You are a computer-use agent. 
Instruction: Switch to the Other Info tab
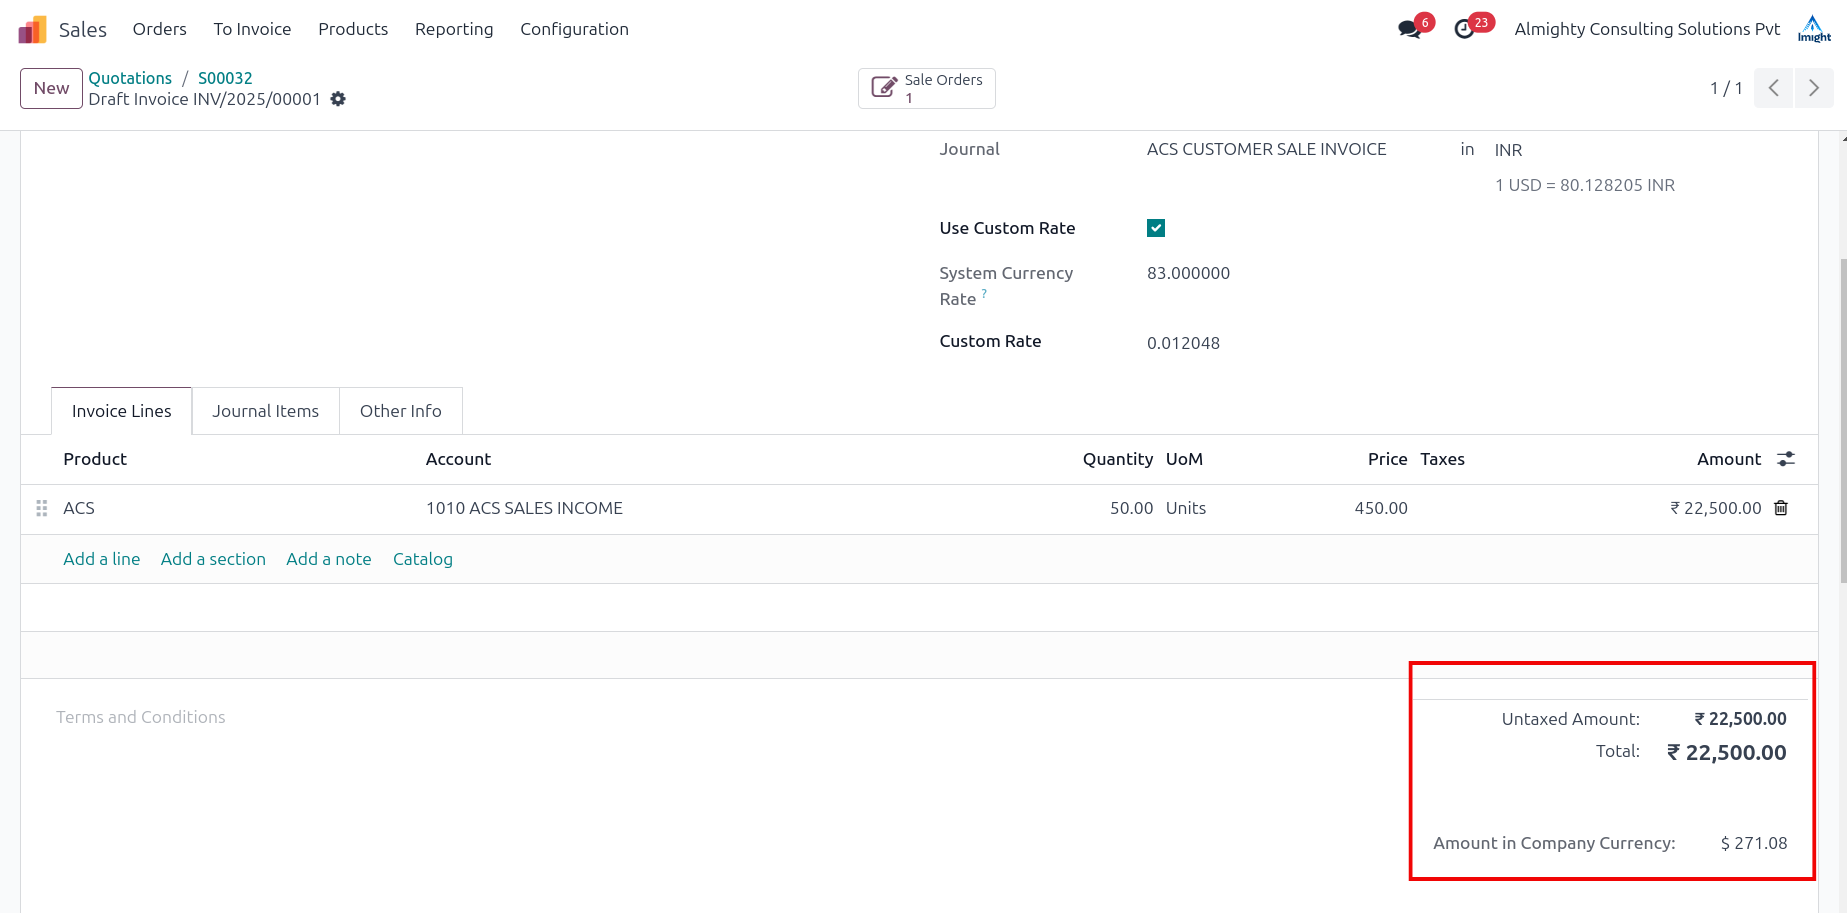400,411
